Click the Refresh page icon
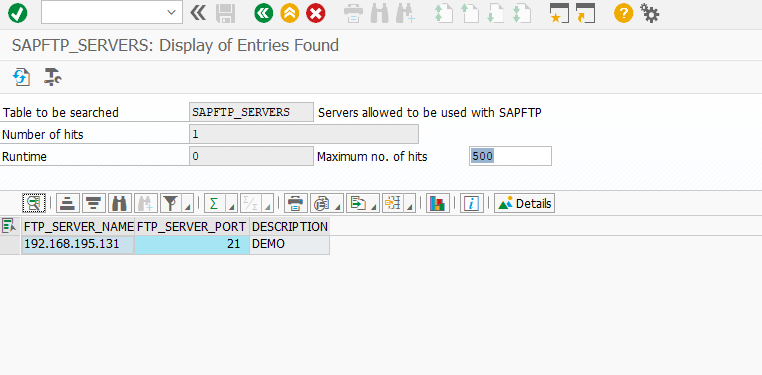Image resolution: width=762 pixels, height=375 pixels. click(x=21, y=77)
